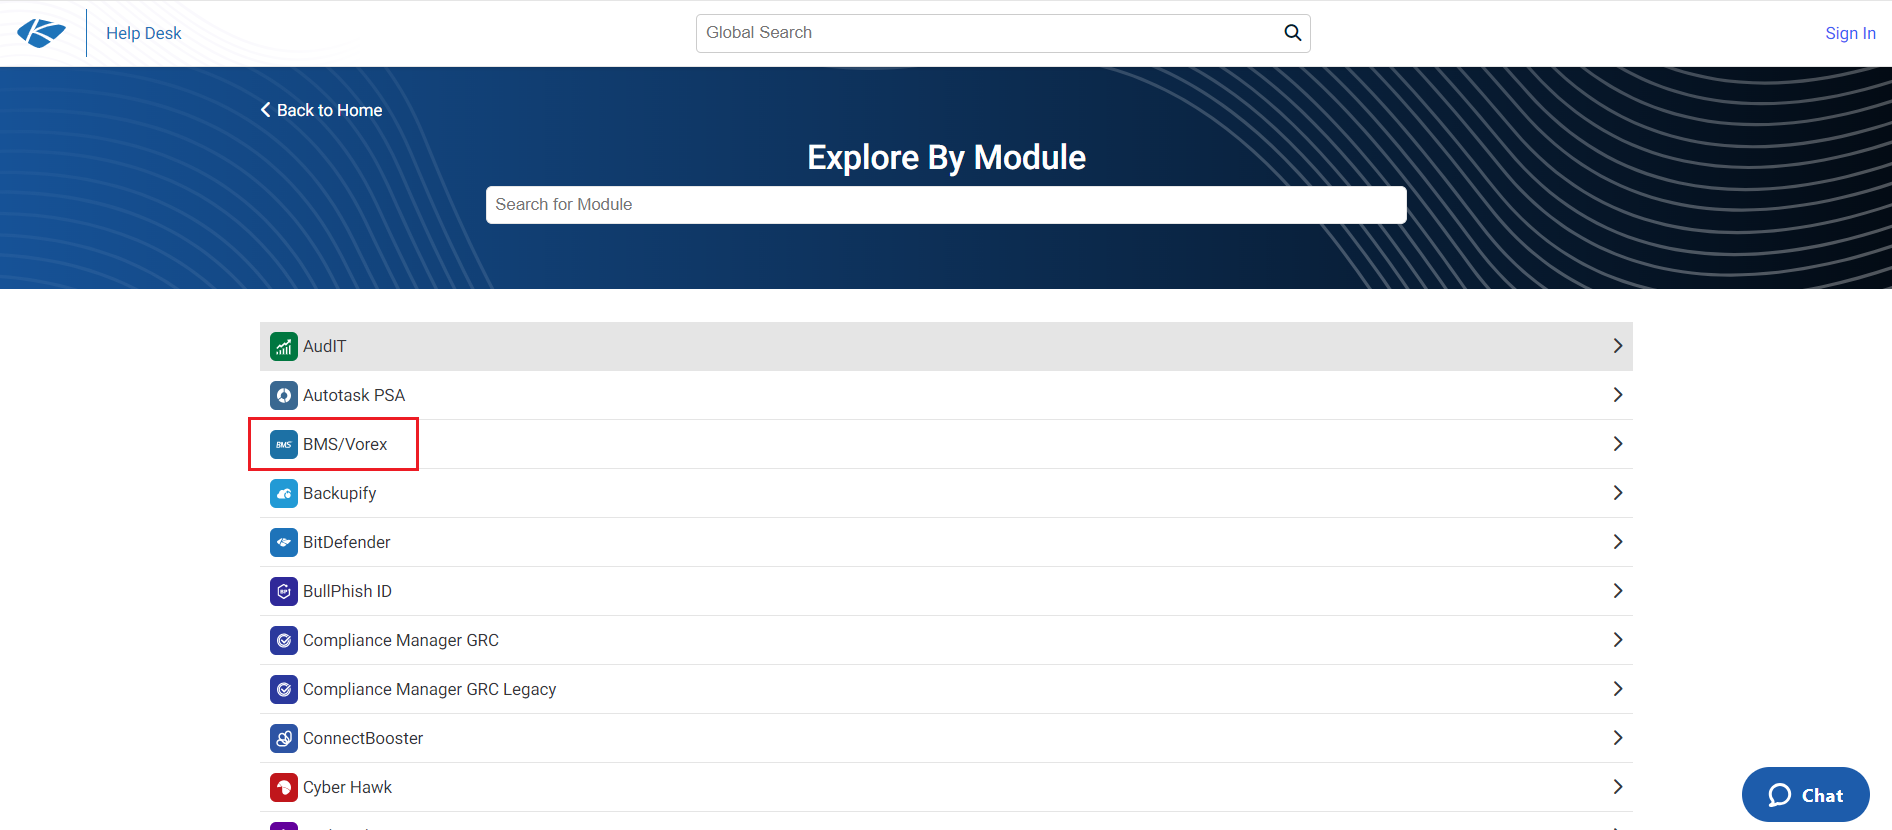Click Sign In link
The width and height of the screenshot is (1892, 830).
point(1849,33)
